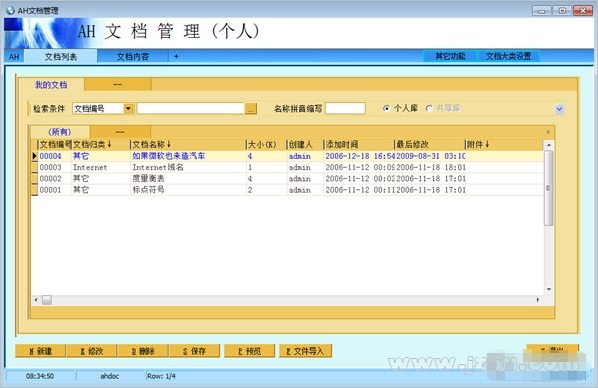
Task: Click document name Internet域名
Action: (x=158, y=167)
